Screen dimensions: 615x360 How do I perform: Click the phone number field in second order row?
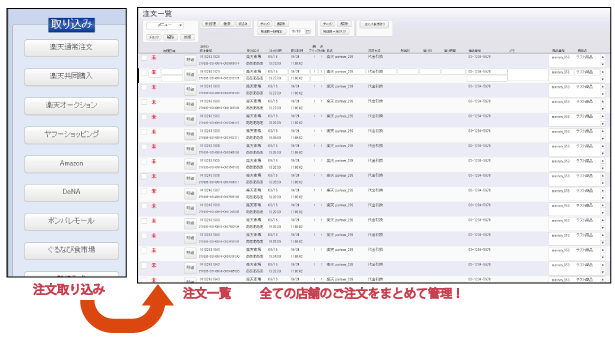[x=486, y=72]
